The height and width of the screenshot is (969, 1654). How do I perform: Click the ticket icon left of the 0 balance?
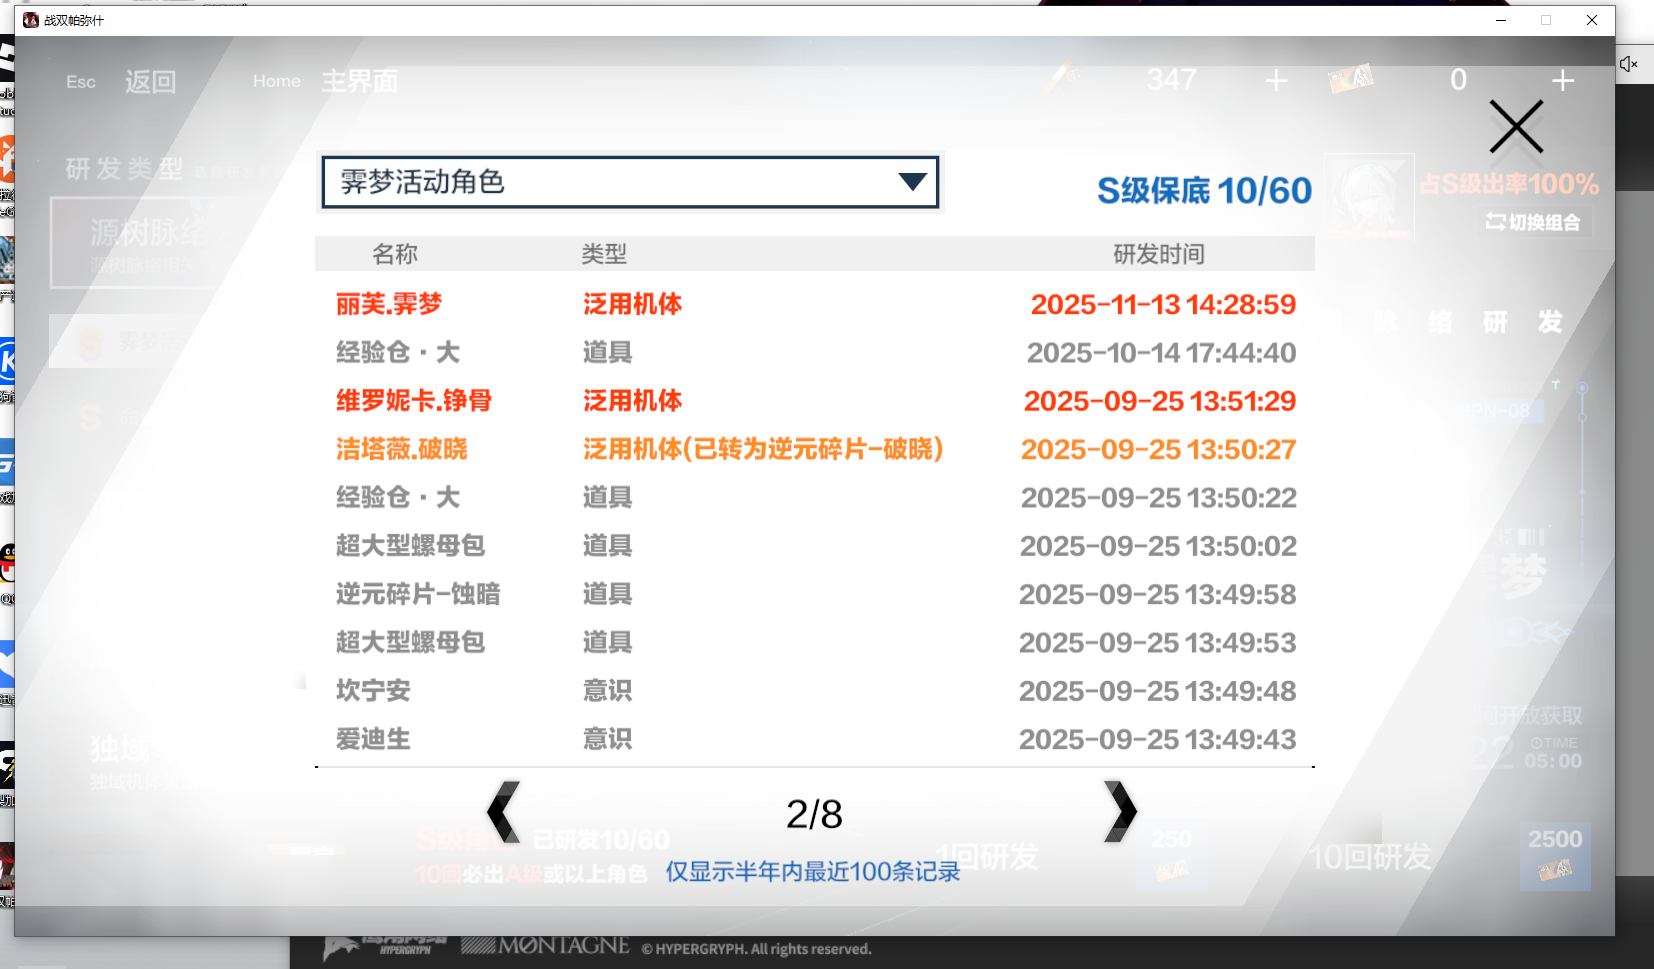pyautogui.click(x=1351, y=79)
